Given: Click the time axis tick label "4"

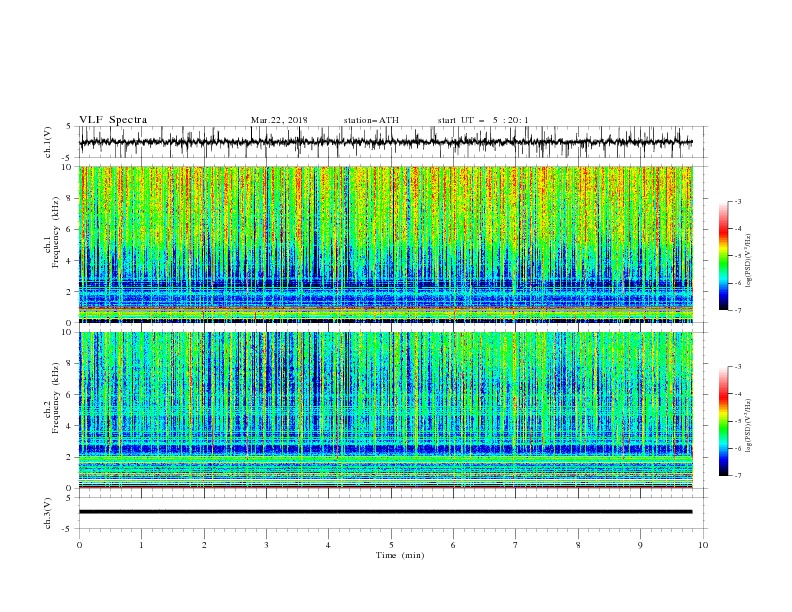Looking at the screenshot, I should click(328, 545).
